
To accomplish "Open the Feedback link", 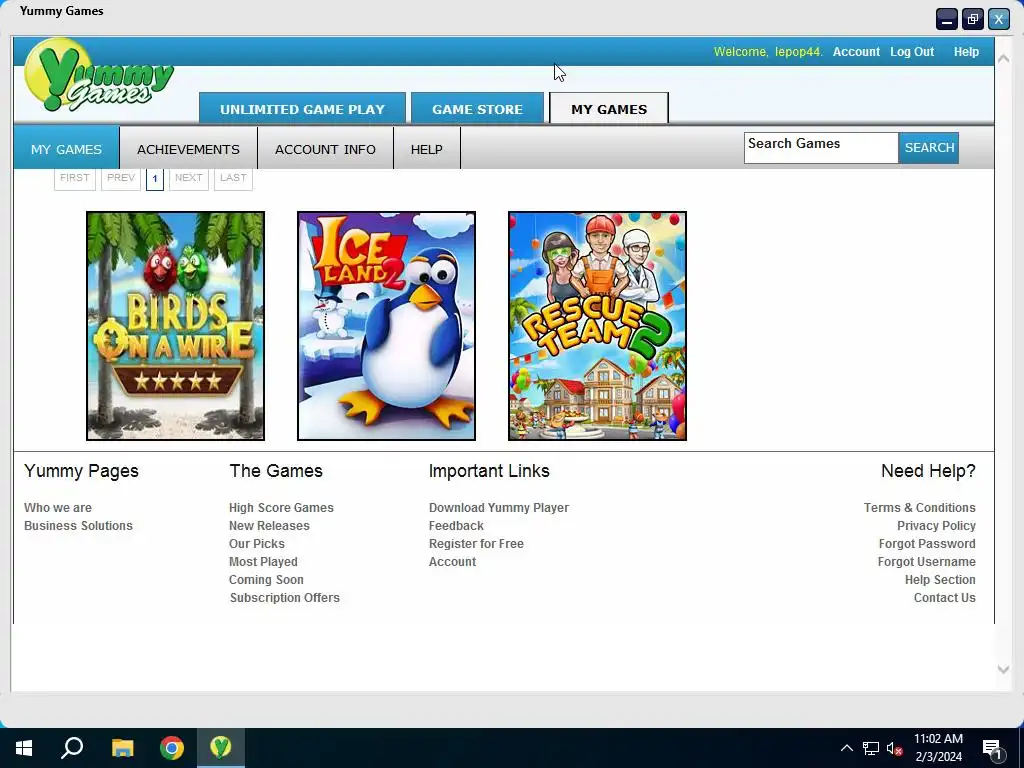I will pos(456,526).
